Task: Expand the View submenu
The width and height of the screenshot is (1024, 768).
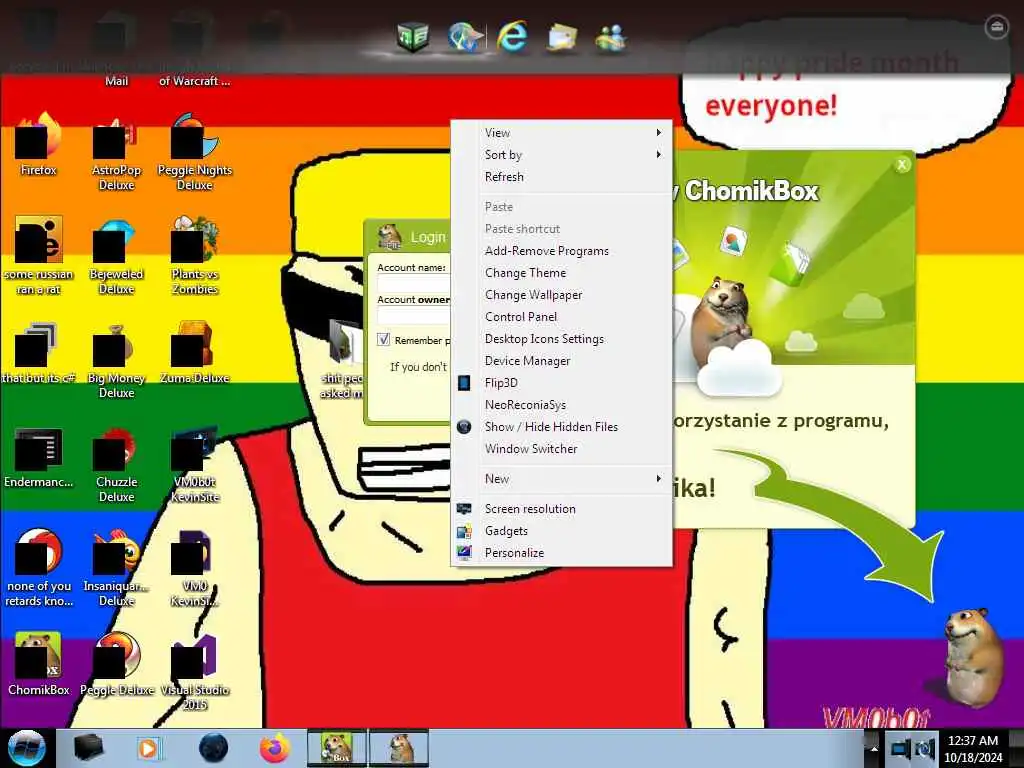Action: [562, 133]
